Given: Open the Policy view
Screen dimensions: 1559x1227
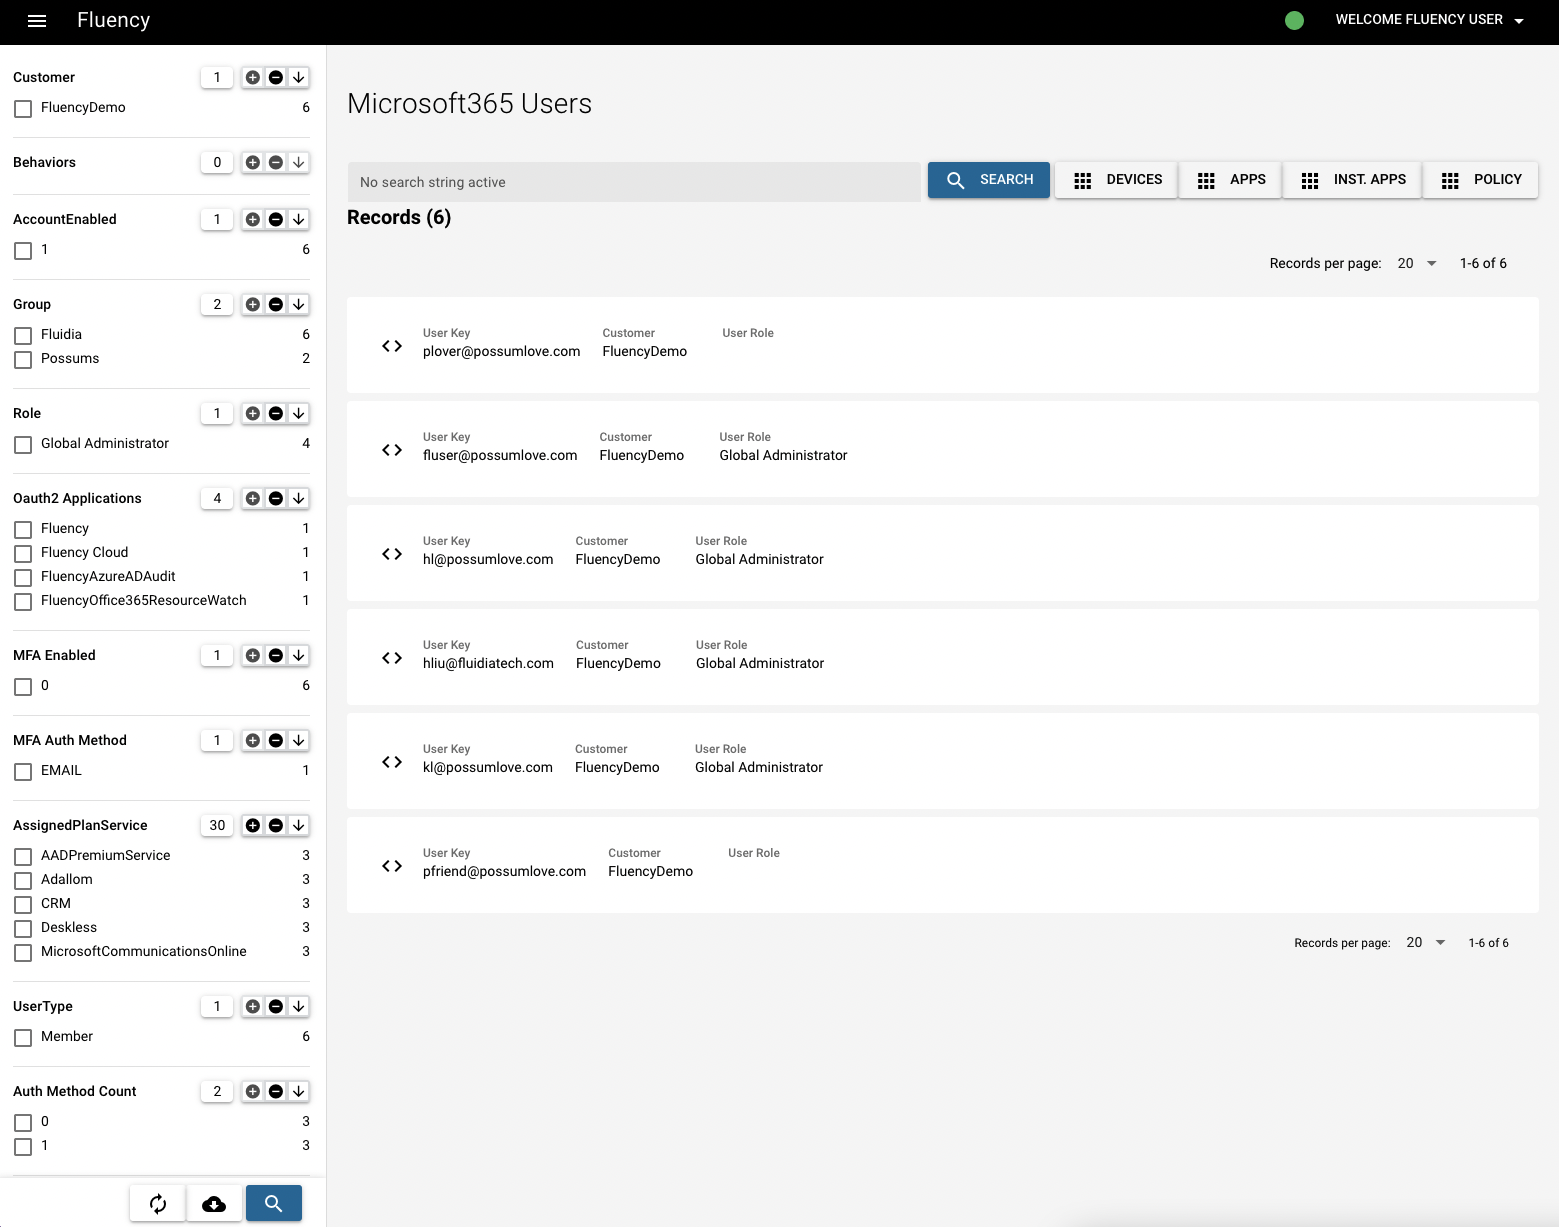Looking at the screenshot, I should coord(1481,180).
